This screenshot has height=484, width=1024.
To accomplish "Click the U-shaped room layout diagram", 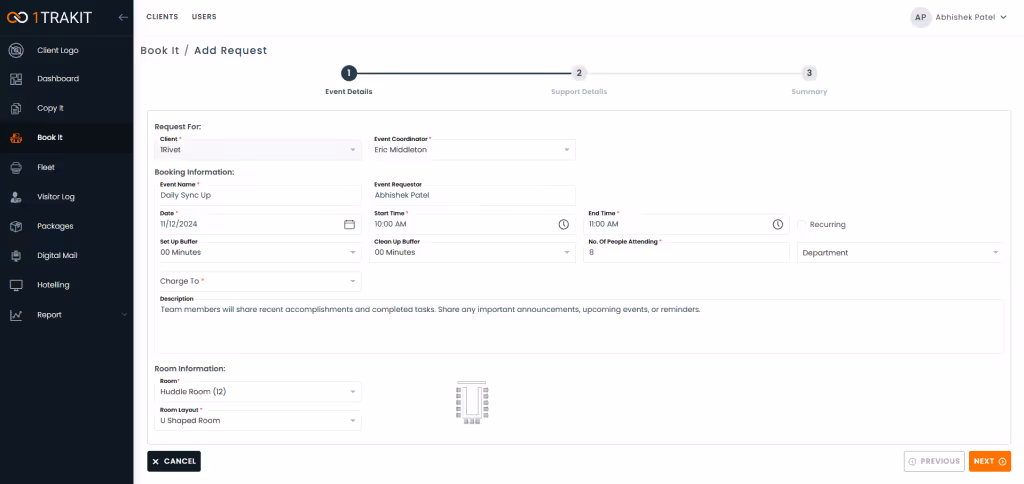I will pyautogui.click(x=472, y=402).
